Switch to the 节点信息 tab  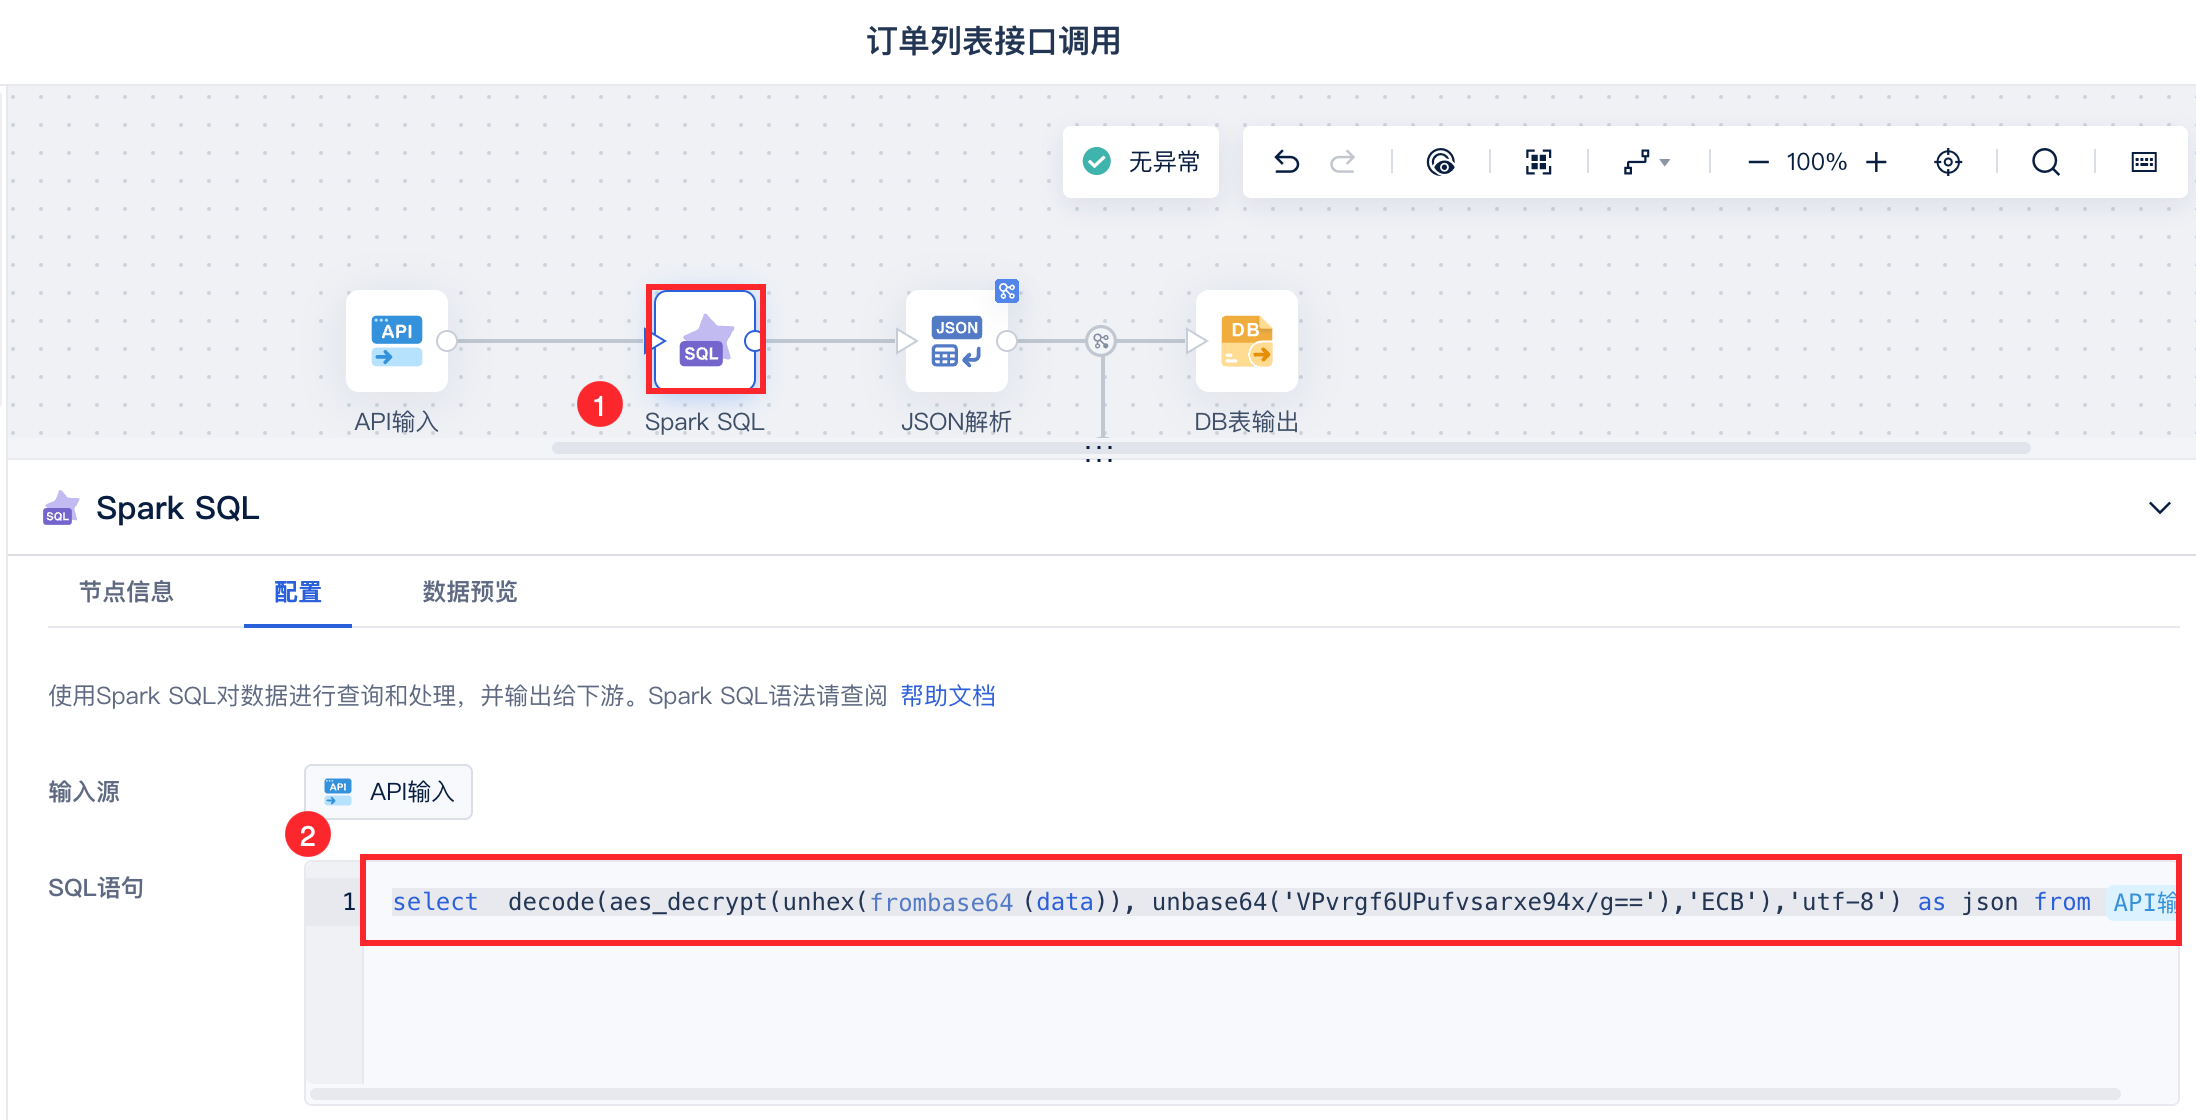coord(126,592)
